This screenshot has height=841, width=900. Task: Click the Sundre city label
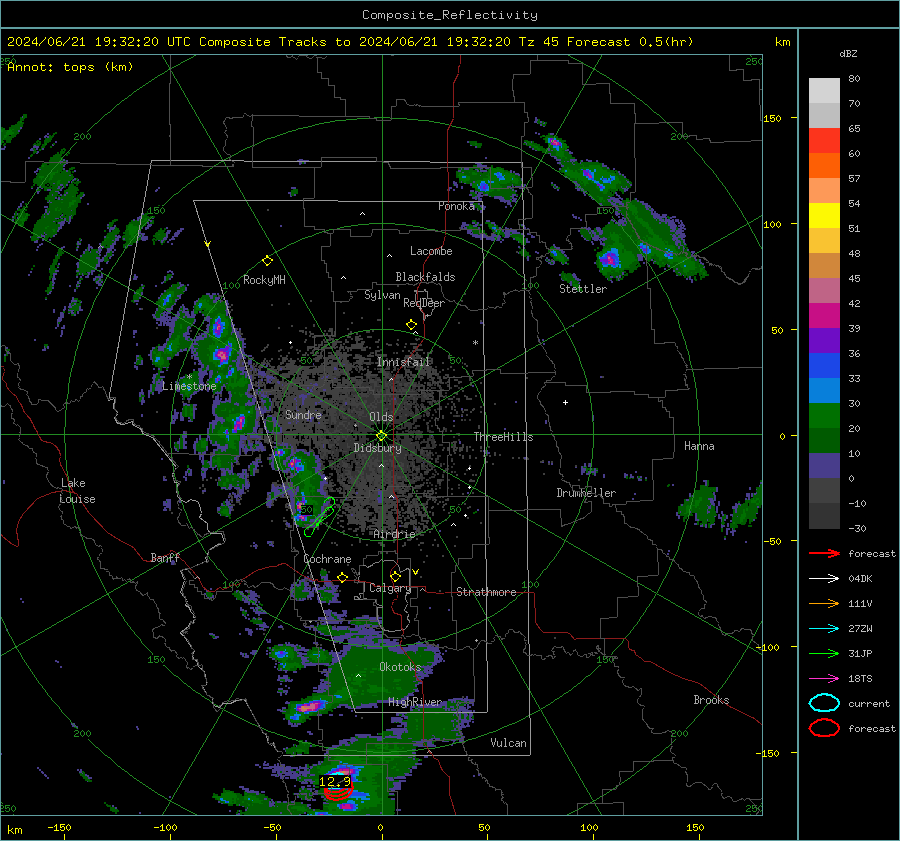tap(303, 414)
